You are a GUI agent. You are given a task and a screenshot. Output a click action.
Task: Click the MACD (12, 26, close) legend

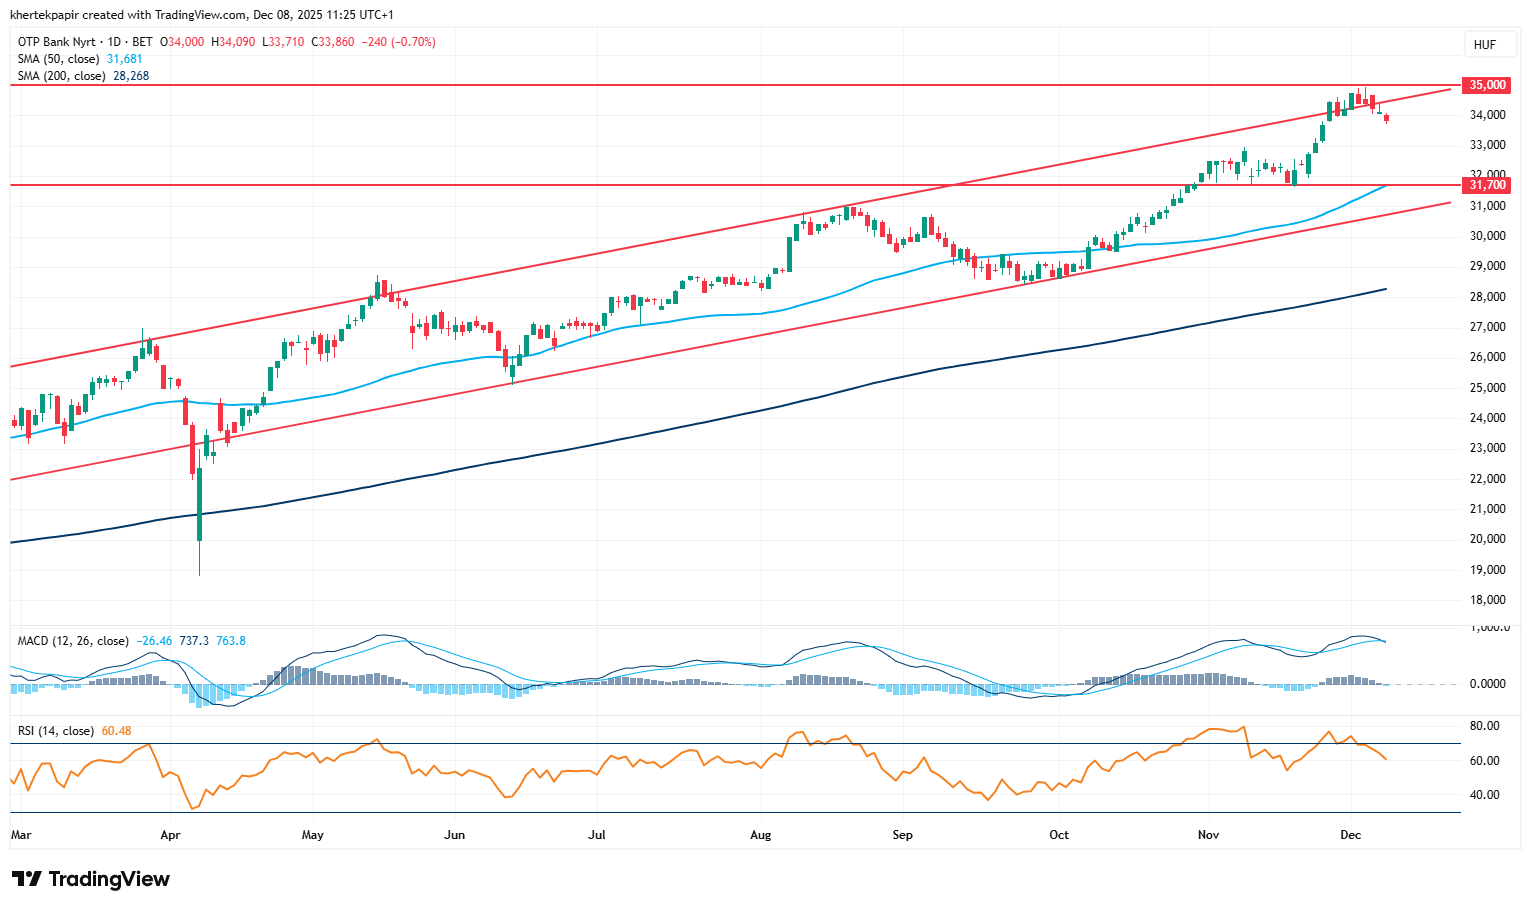click(x=73, y=641)
